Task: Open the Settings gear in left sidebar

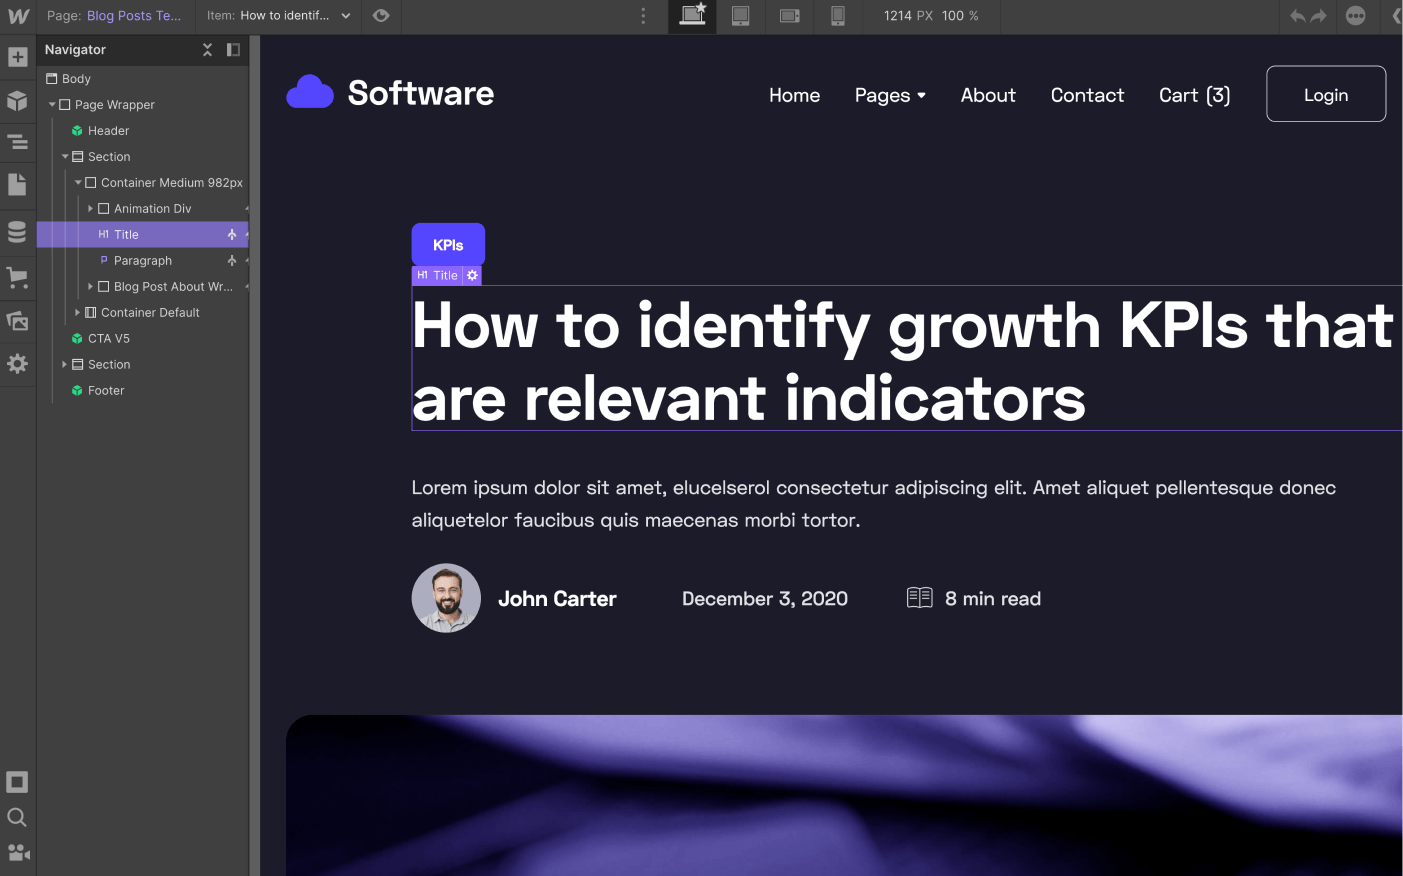Action: 17,364
